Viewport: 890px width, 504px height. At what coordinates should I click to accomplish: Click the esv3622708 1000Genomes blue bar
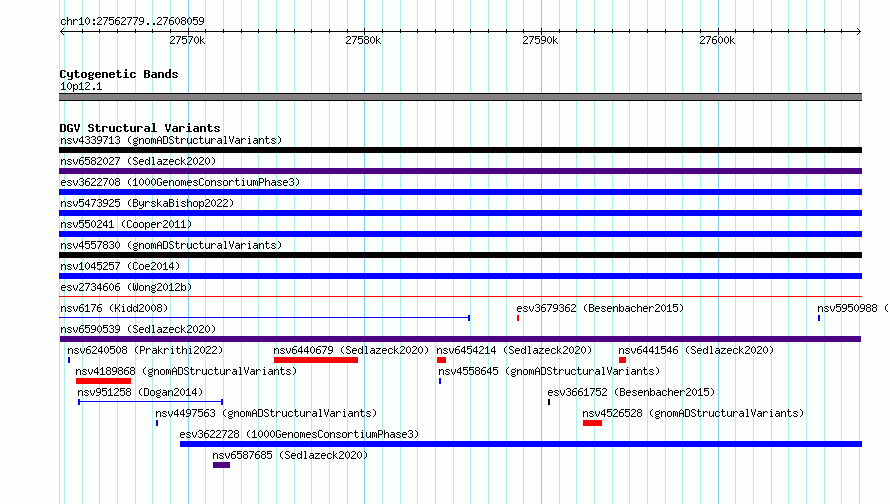[460, 192]
